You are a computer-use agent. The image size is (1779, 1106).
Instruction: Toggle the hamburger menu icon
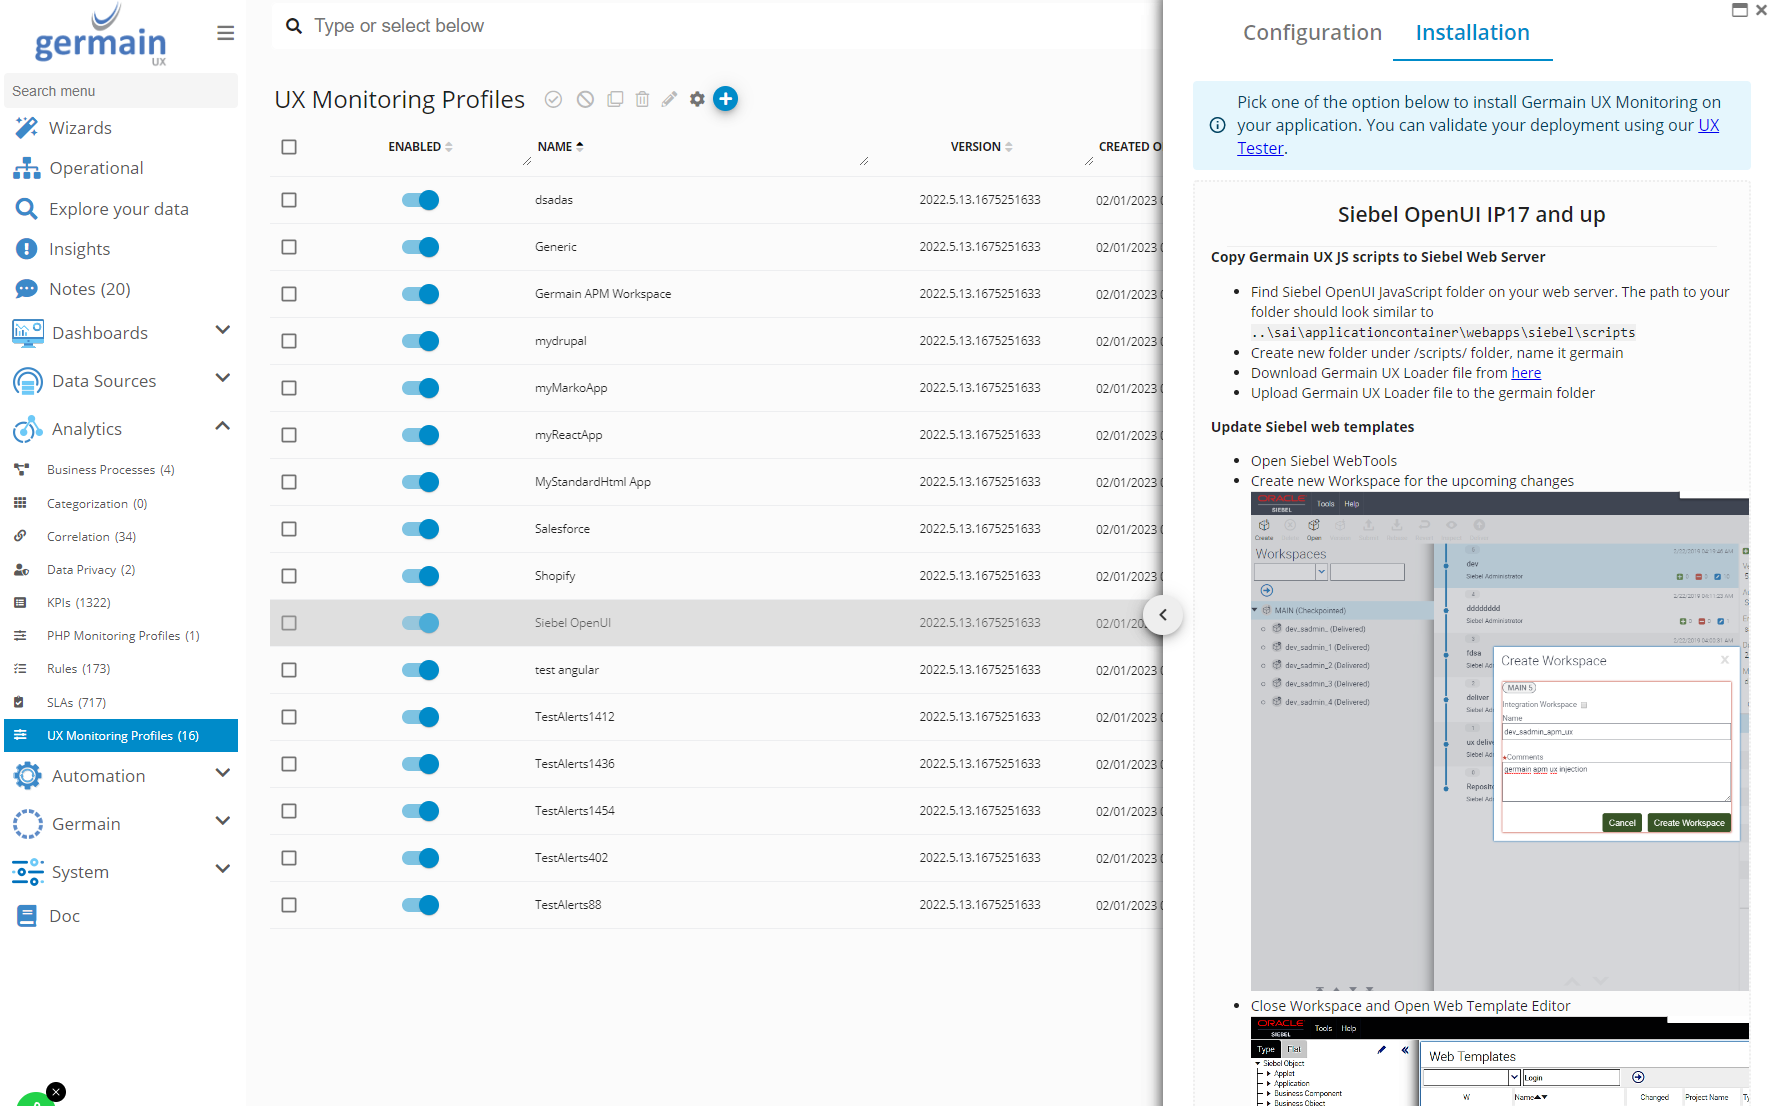point(226,33)
